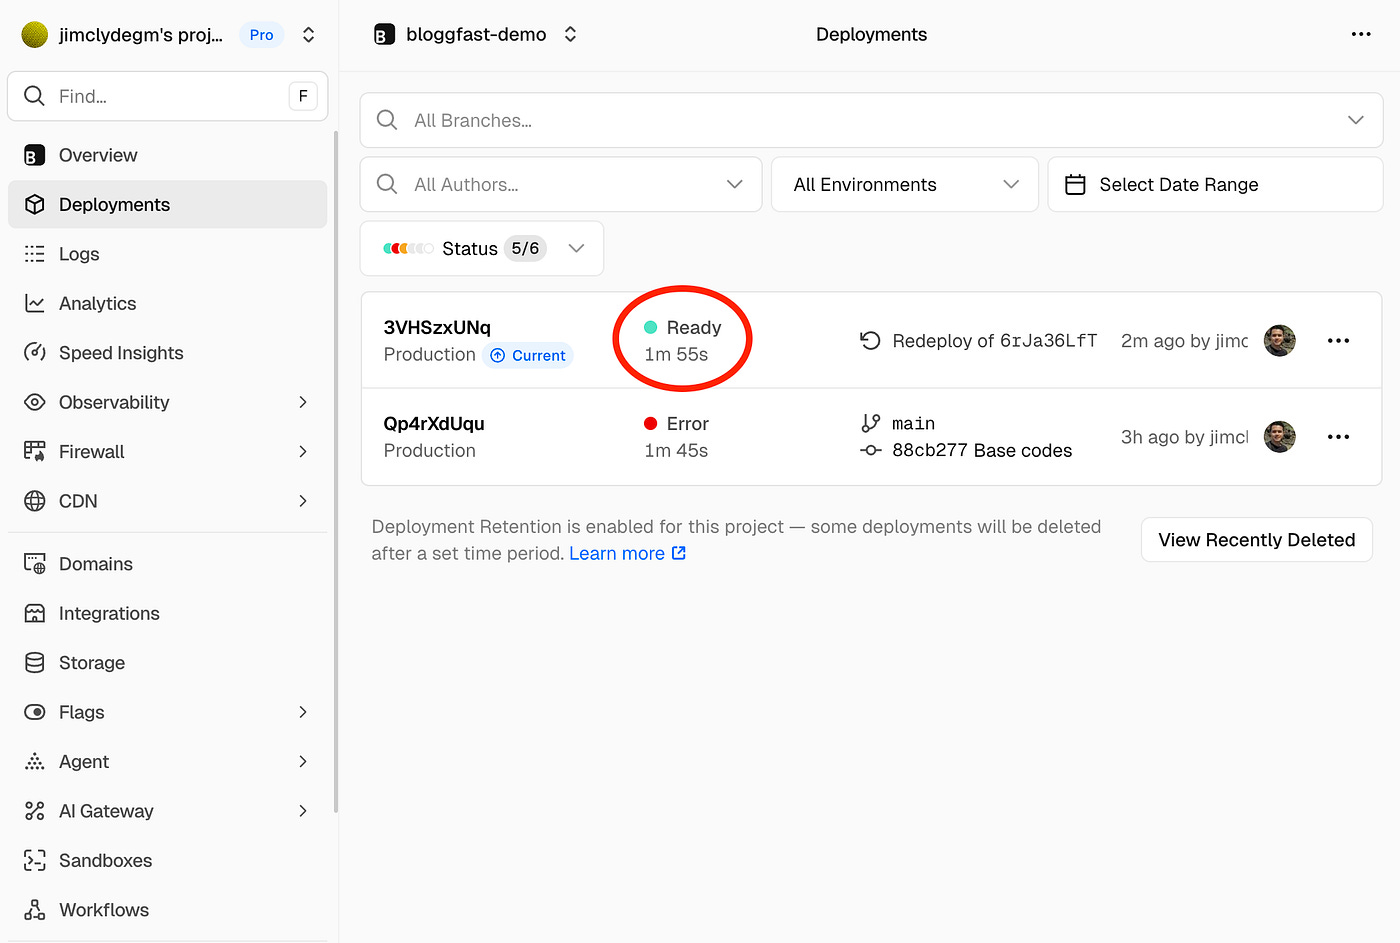The height and width of the screenshot is (943, 1400).
Task: Click Redeploy of 6rJa36LfT text
Action: point(994,341)
